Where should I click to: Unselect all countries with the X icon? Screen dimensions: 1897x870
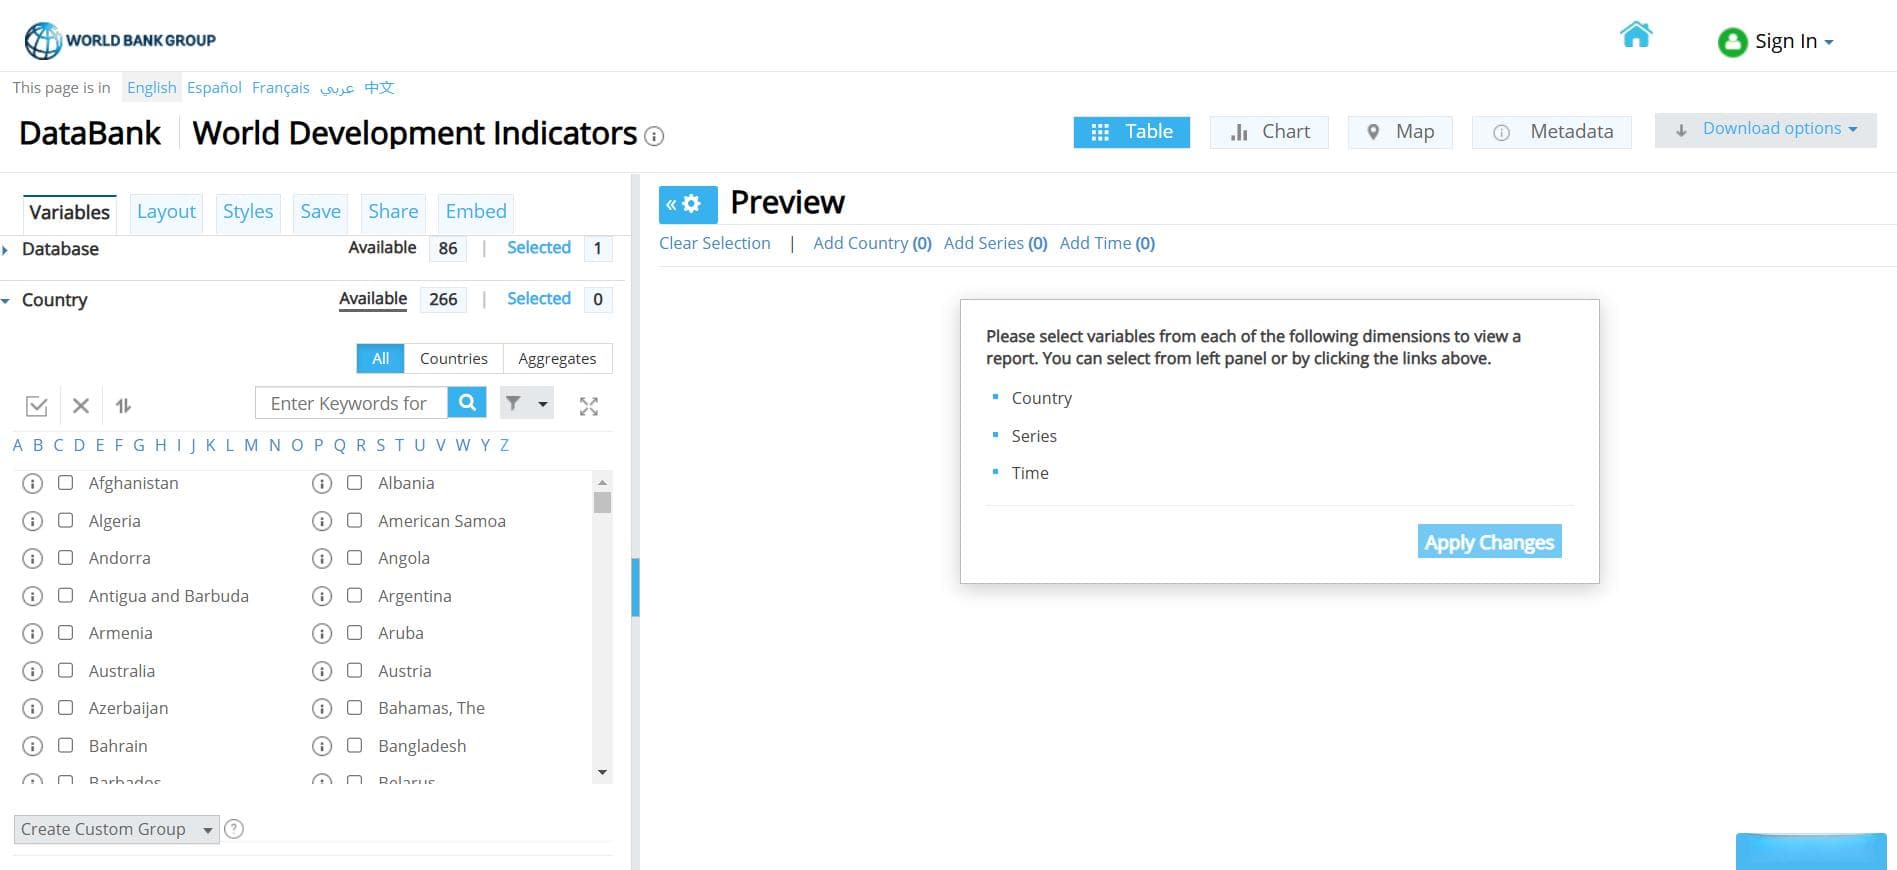coord(81,406)
